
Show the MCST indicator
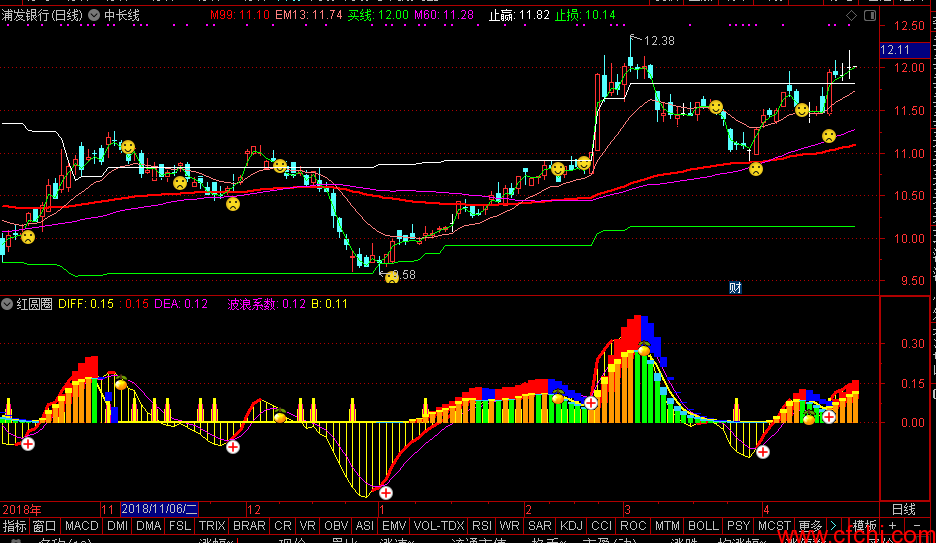(774, 526)
